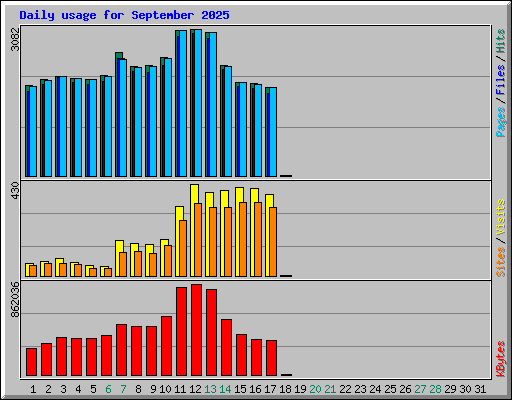Click the cyan Pages bar for day 15
The height and width of the screenshot is (400, 512).
[243, 129]
